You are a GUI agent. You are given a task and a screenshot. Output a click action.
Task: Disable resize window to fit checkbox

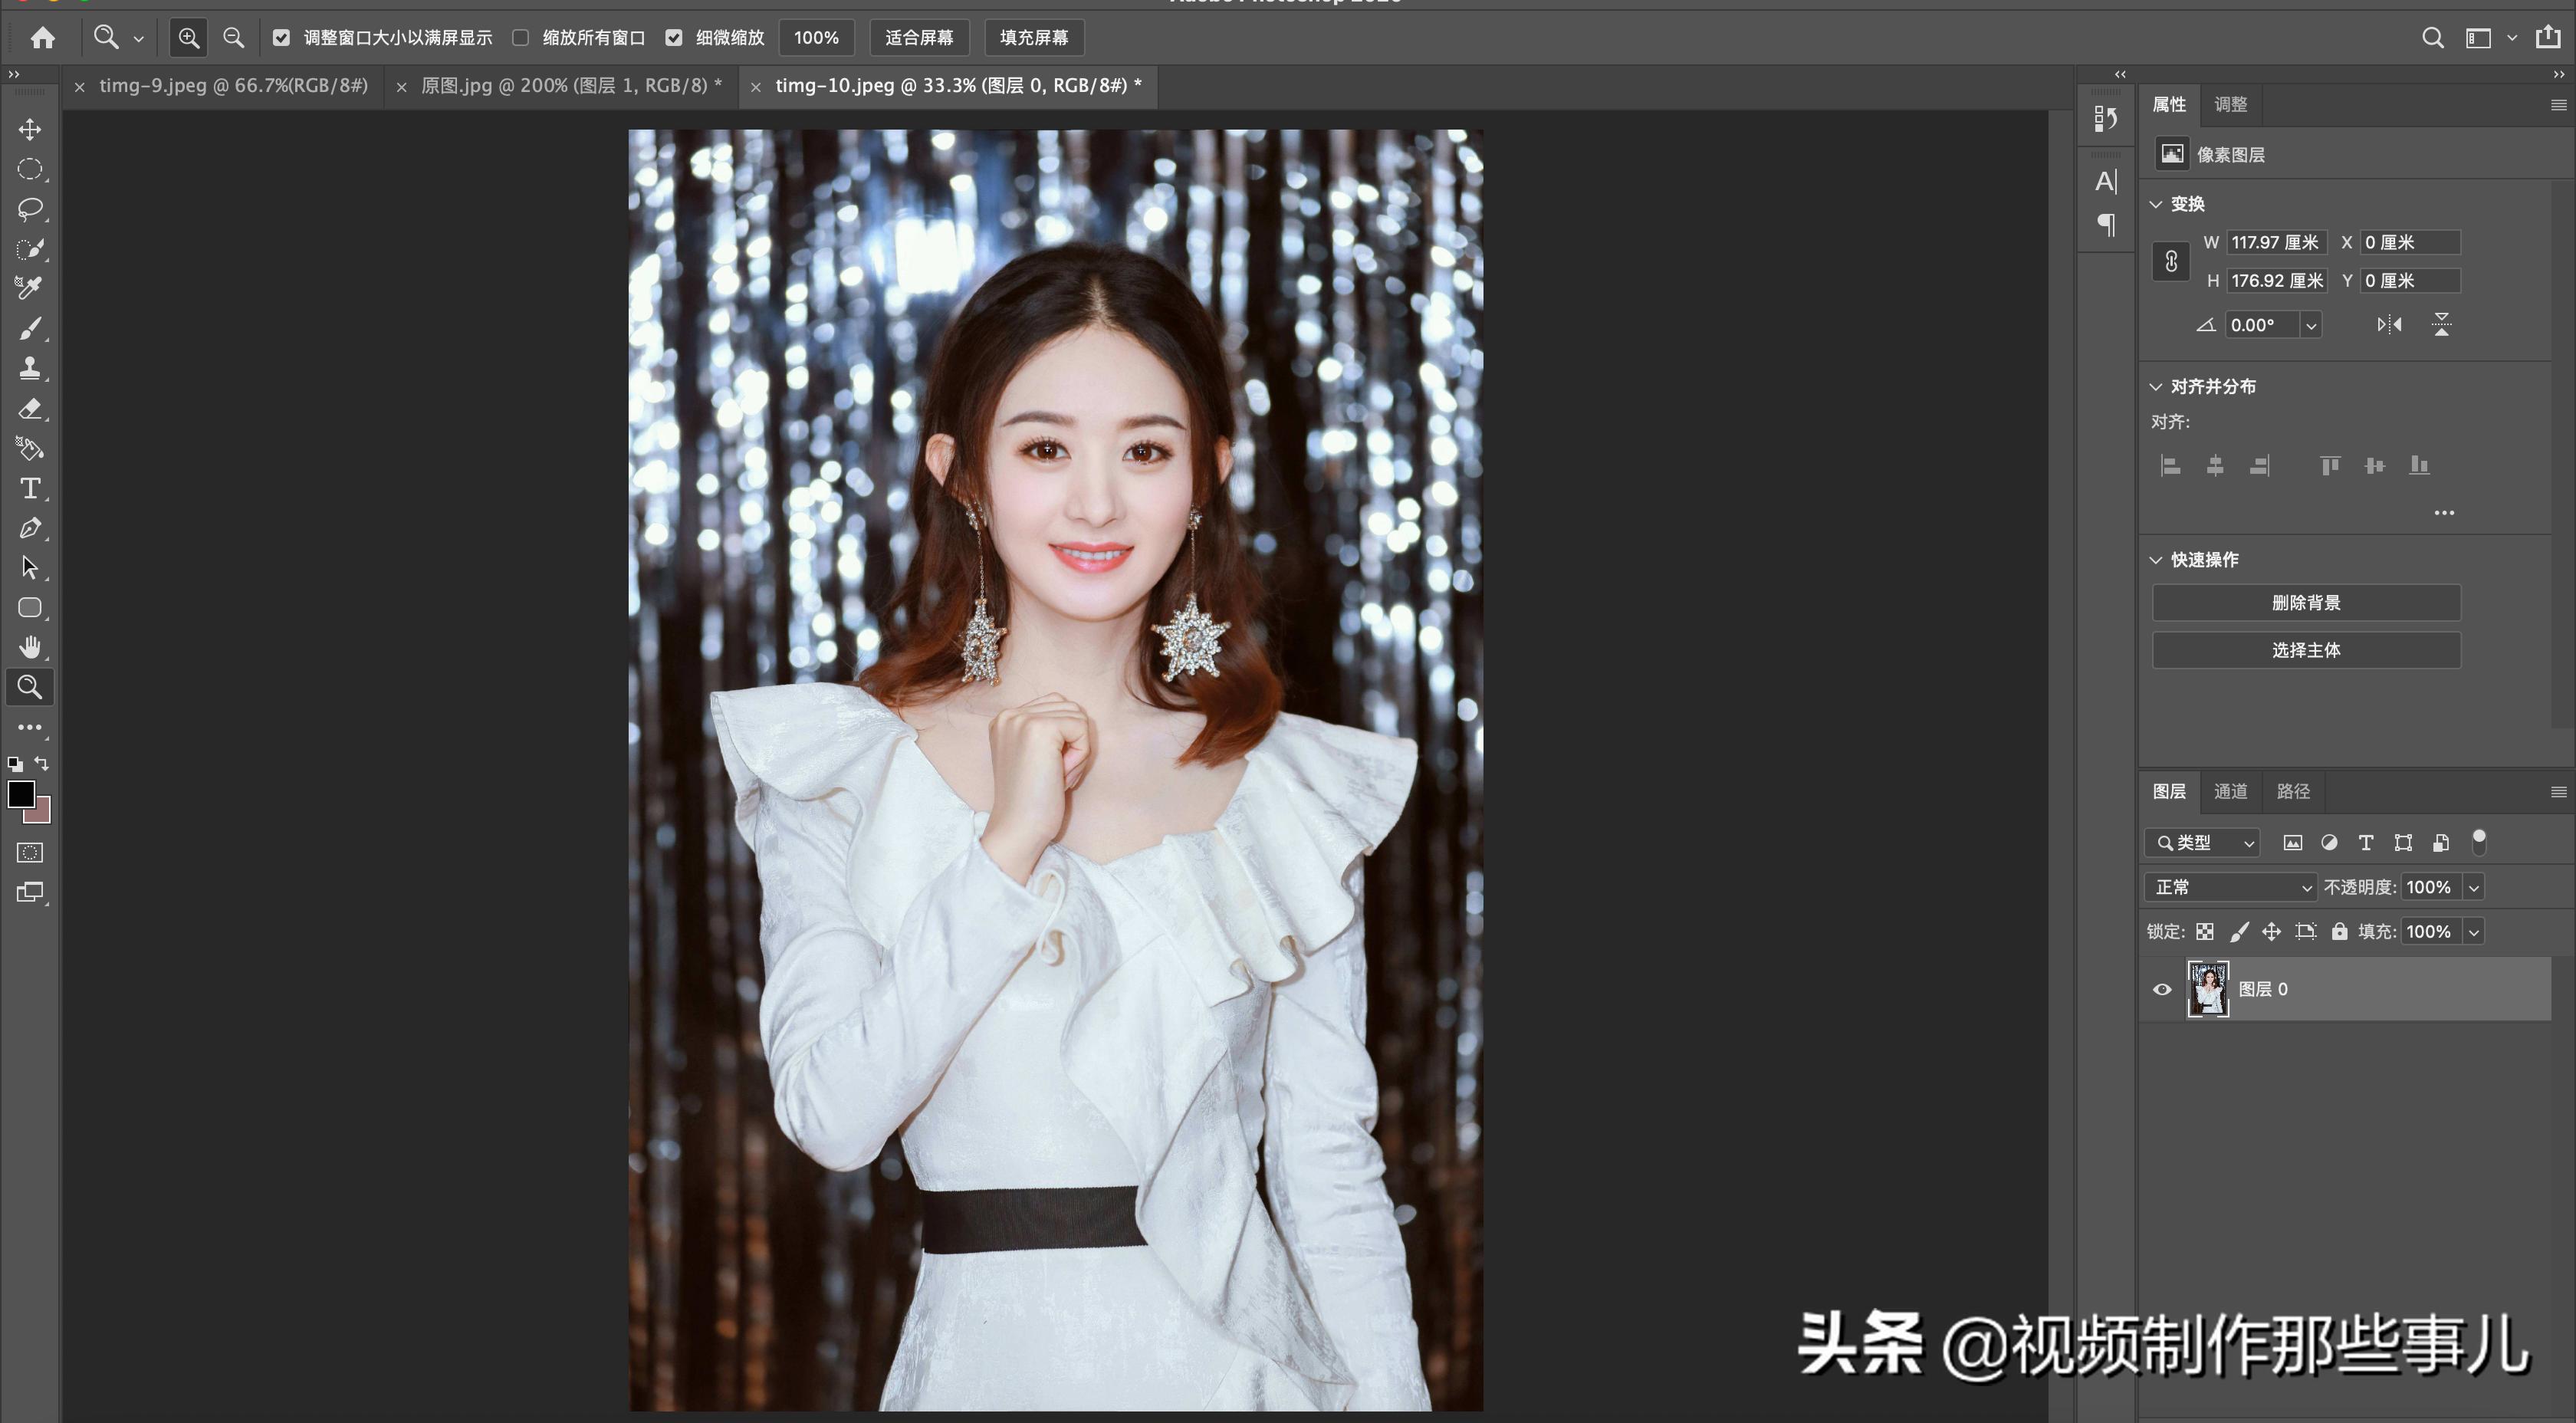281,38
